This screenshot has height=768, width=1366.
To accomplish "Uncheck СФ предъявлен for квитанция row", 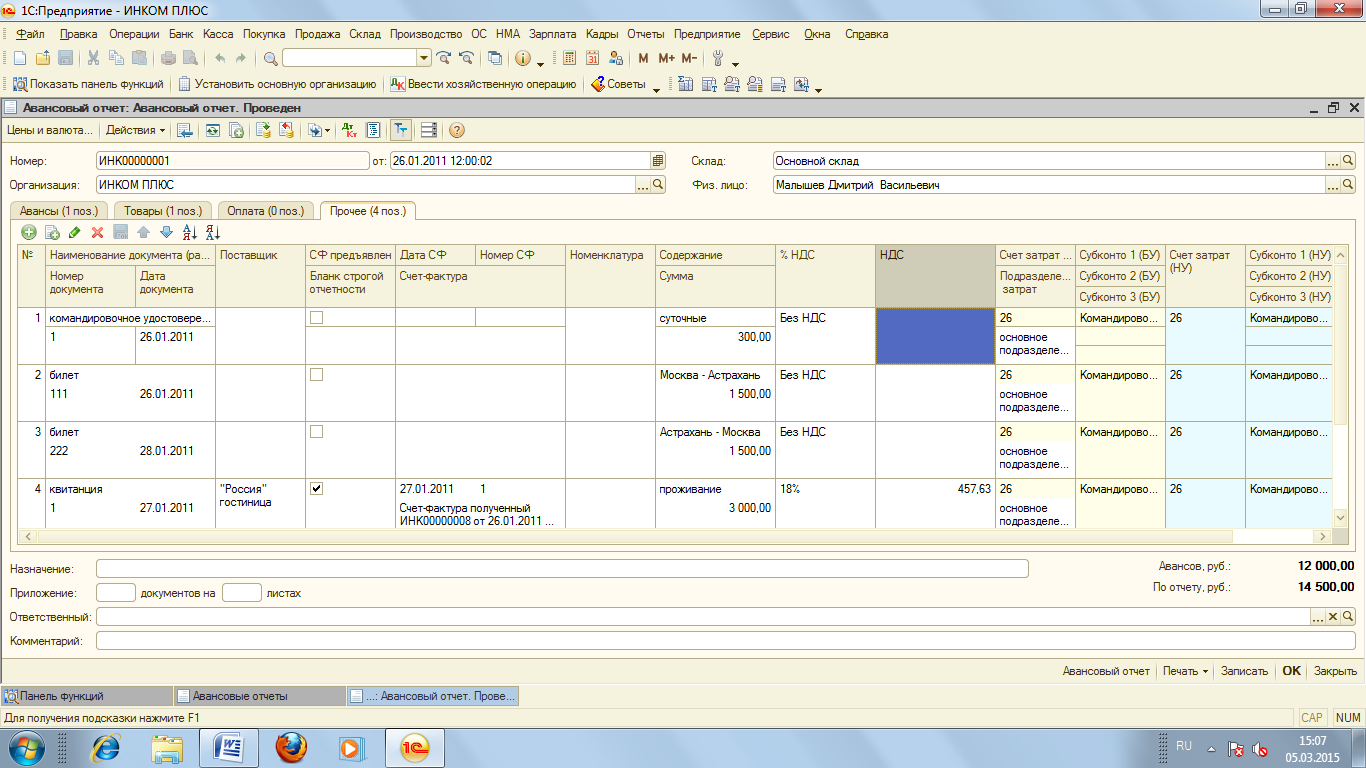I will 316,489.
